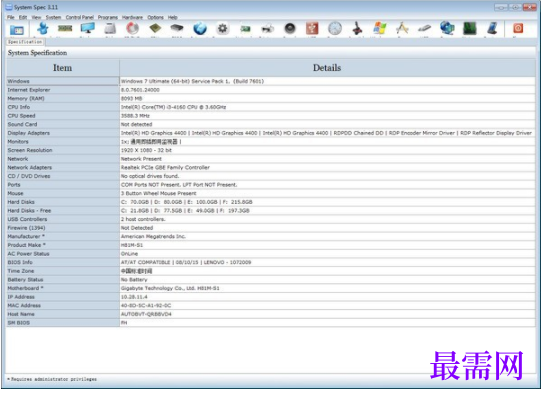Image resolution: width=542 pixels, height=397 pixels.
Task: Select the MAC Address row label
Action: pyautogui.click(x=63, y=305)
